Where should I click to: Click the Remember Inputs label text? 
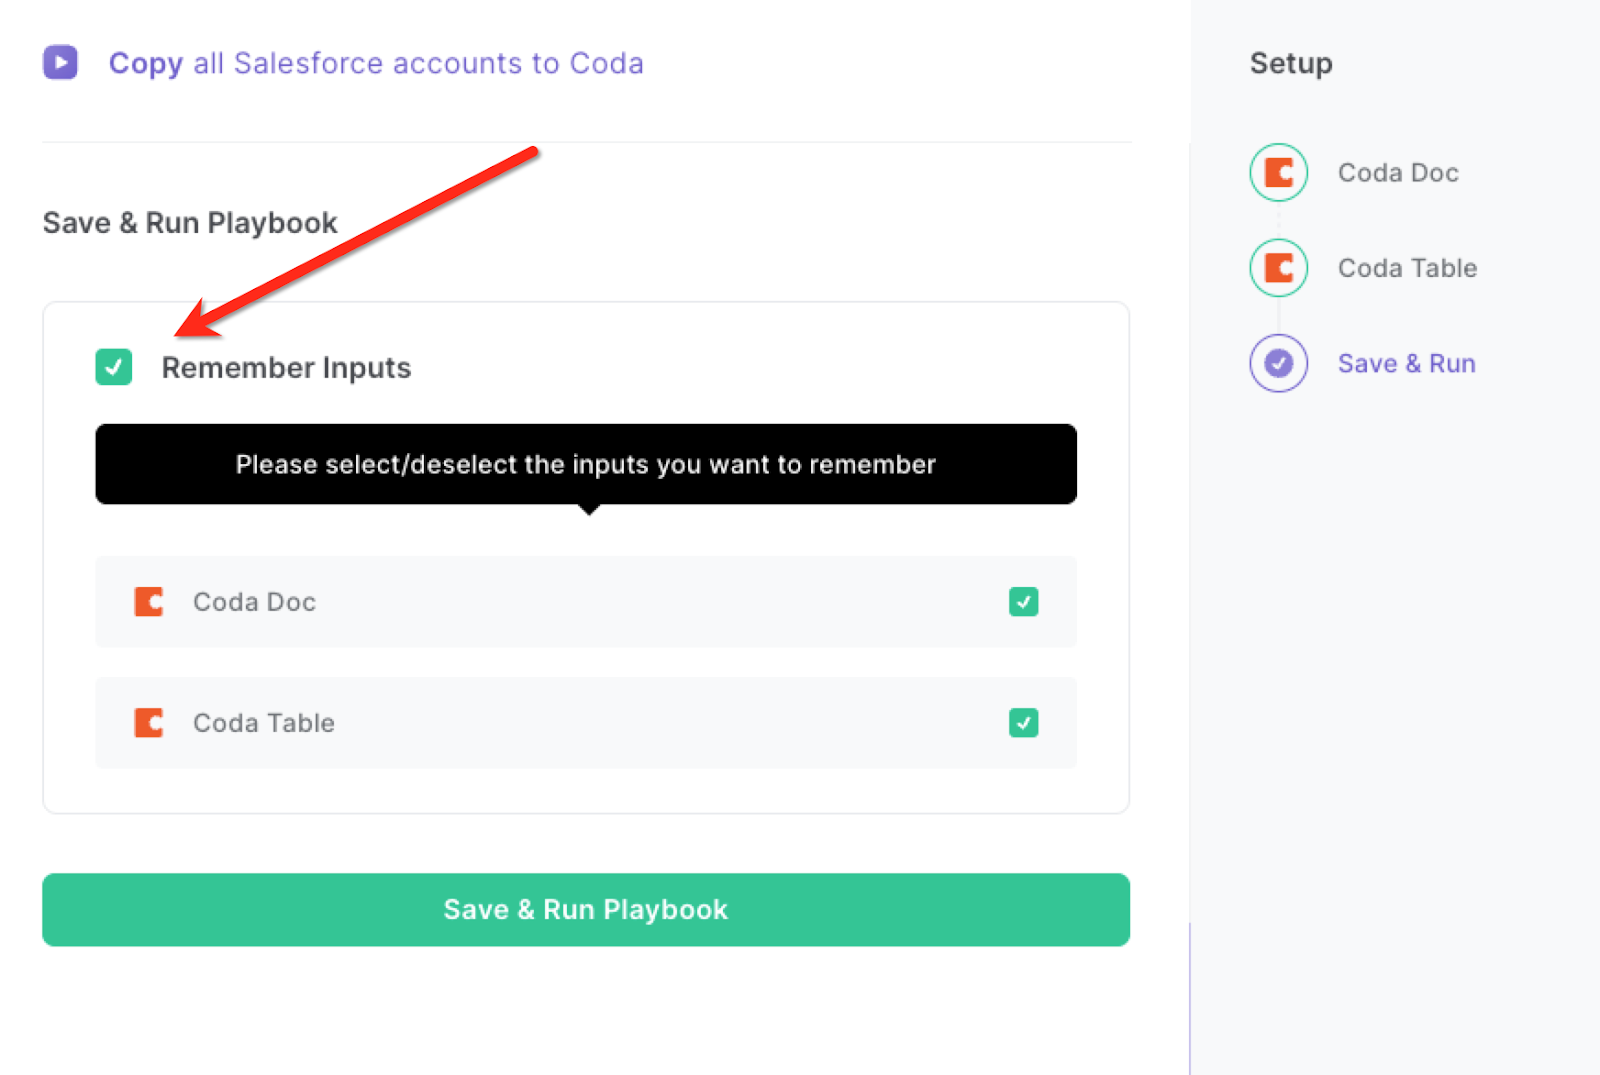click(x=286, y=368)
